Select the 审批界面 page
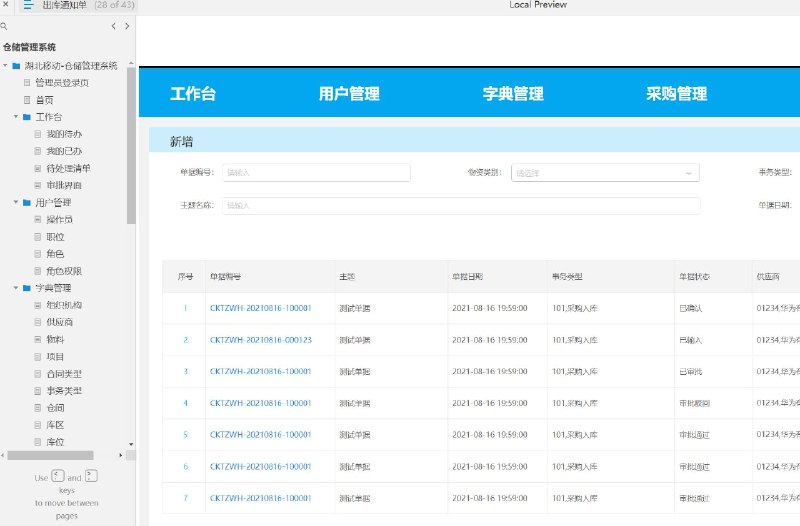800x526 pixels. pos(64,185)
